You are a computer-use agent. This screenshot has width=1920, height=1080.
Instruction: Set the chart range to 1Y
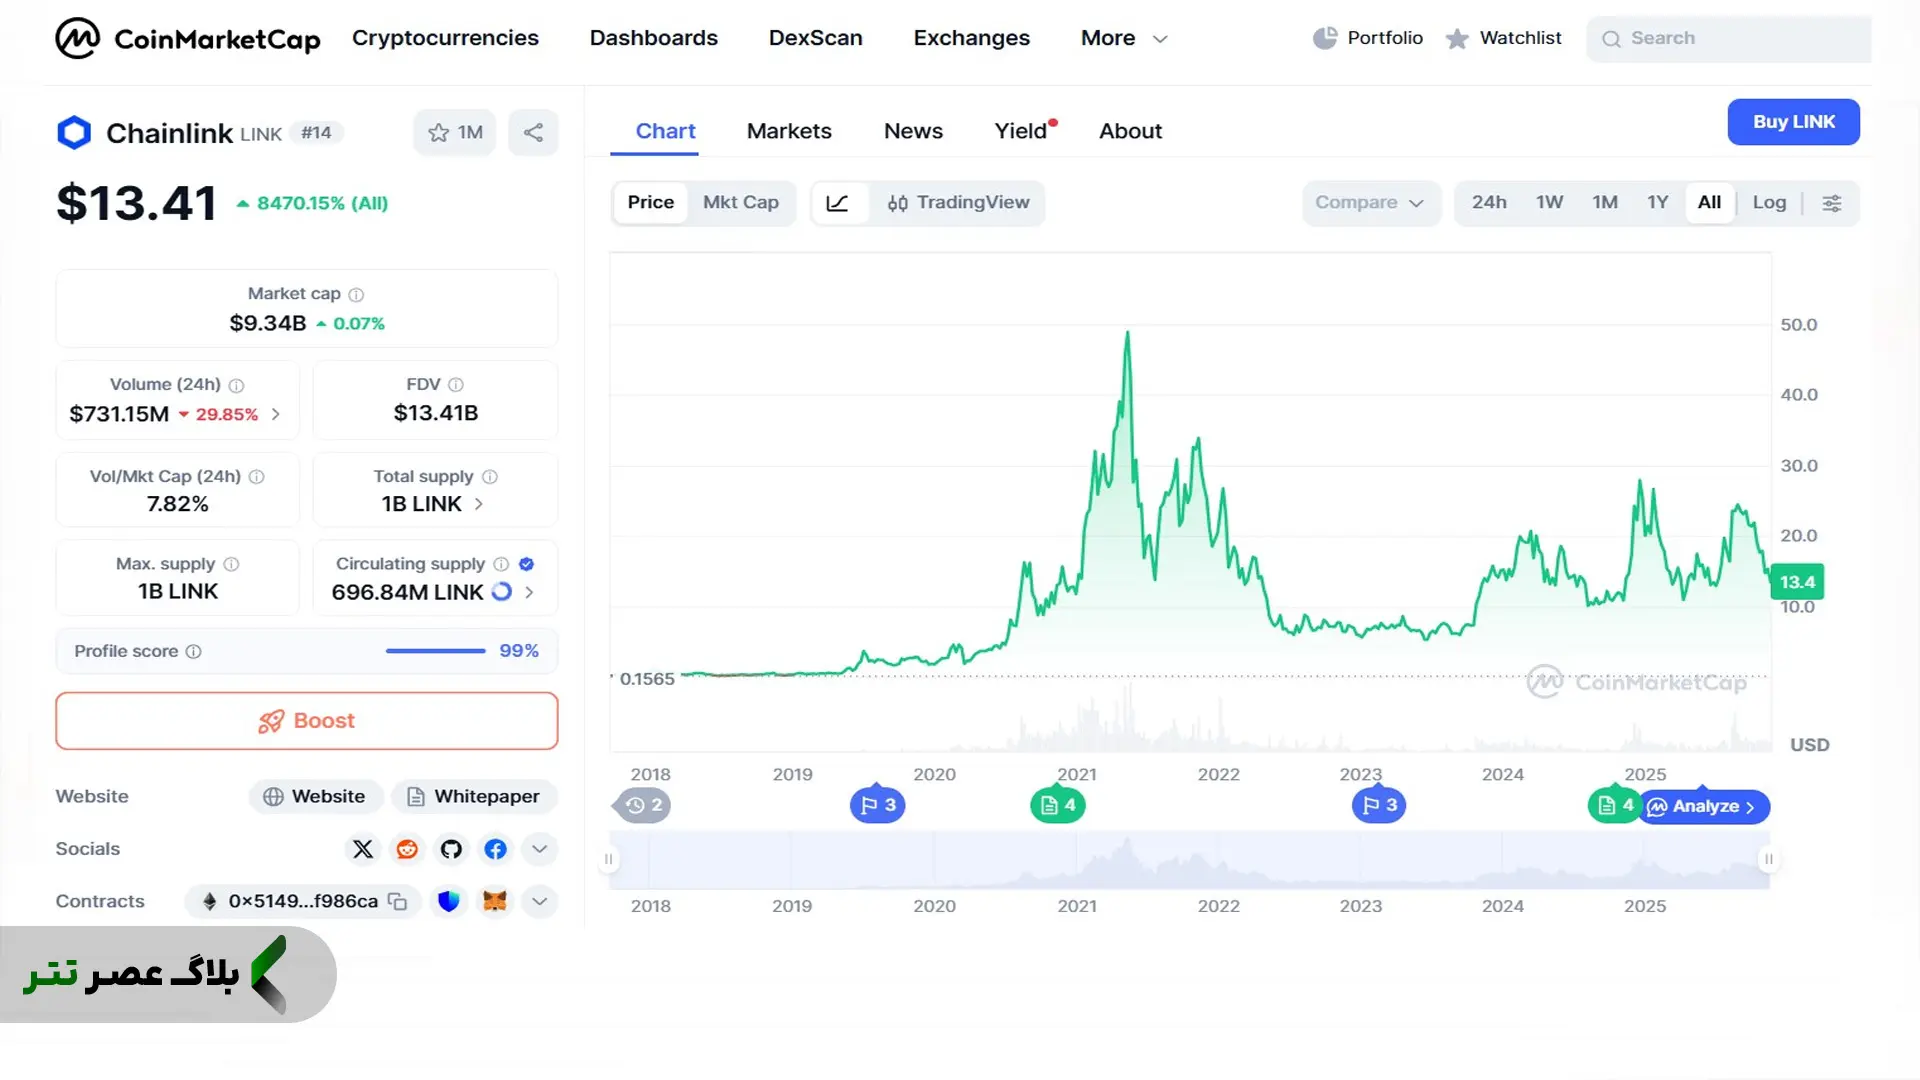point(1658,203)
